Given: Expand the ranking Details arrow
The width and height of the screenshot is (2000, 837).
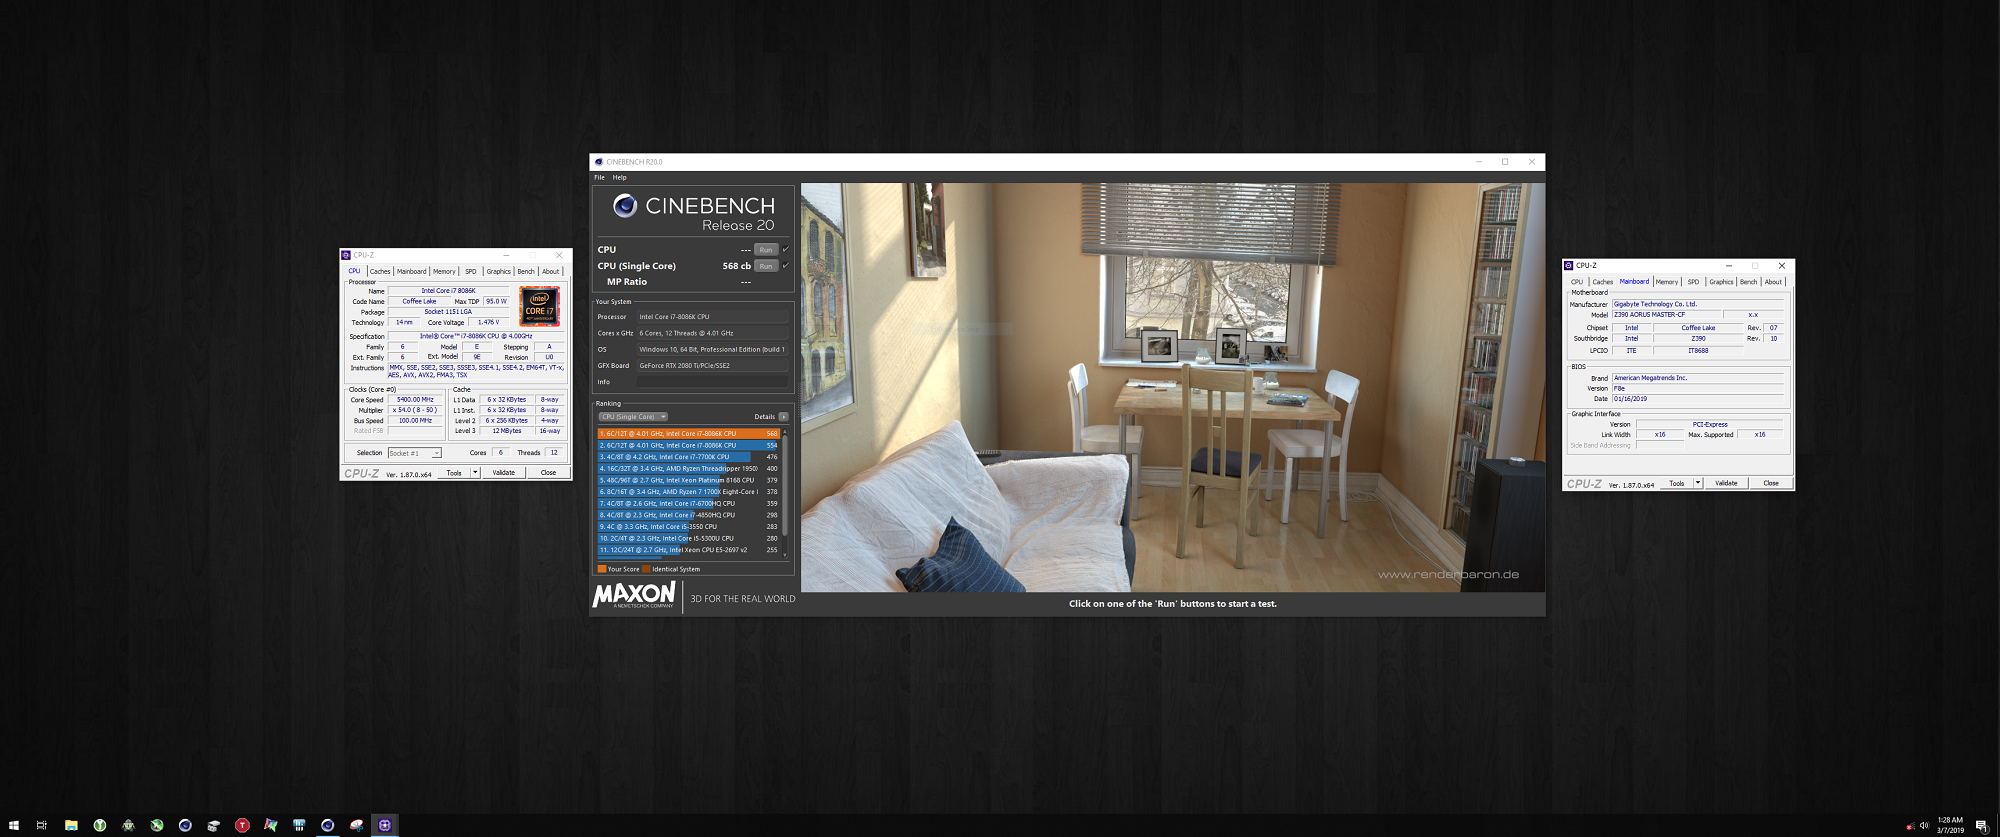Looking at the screenshot, I should click(783, 417).
